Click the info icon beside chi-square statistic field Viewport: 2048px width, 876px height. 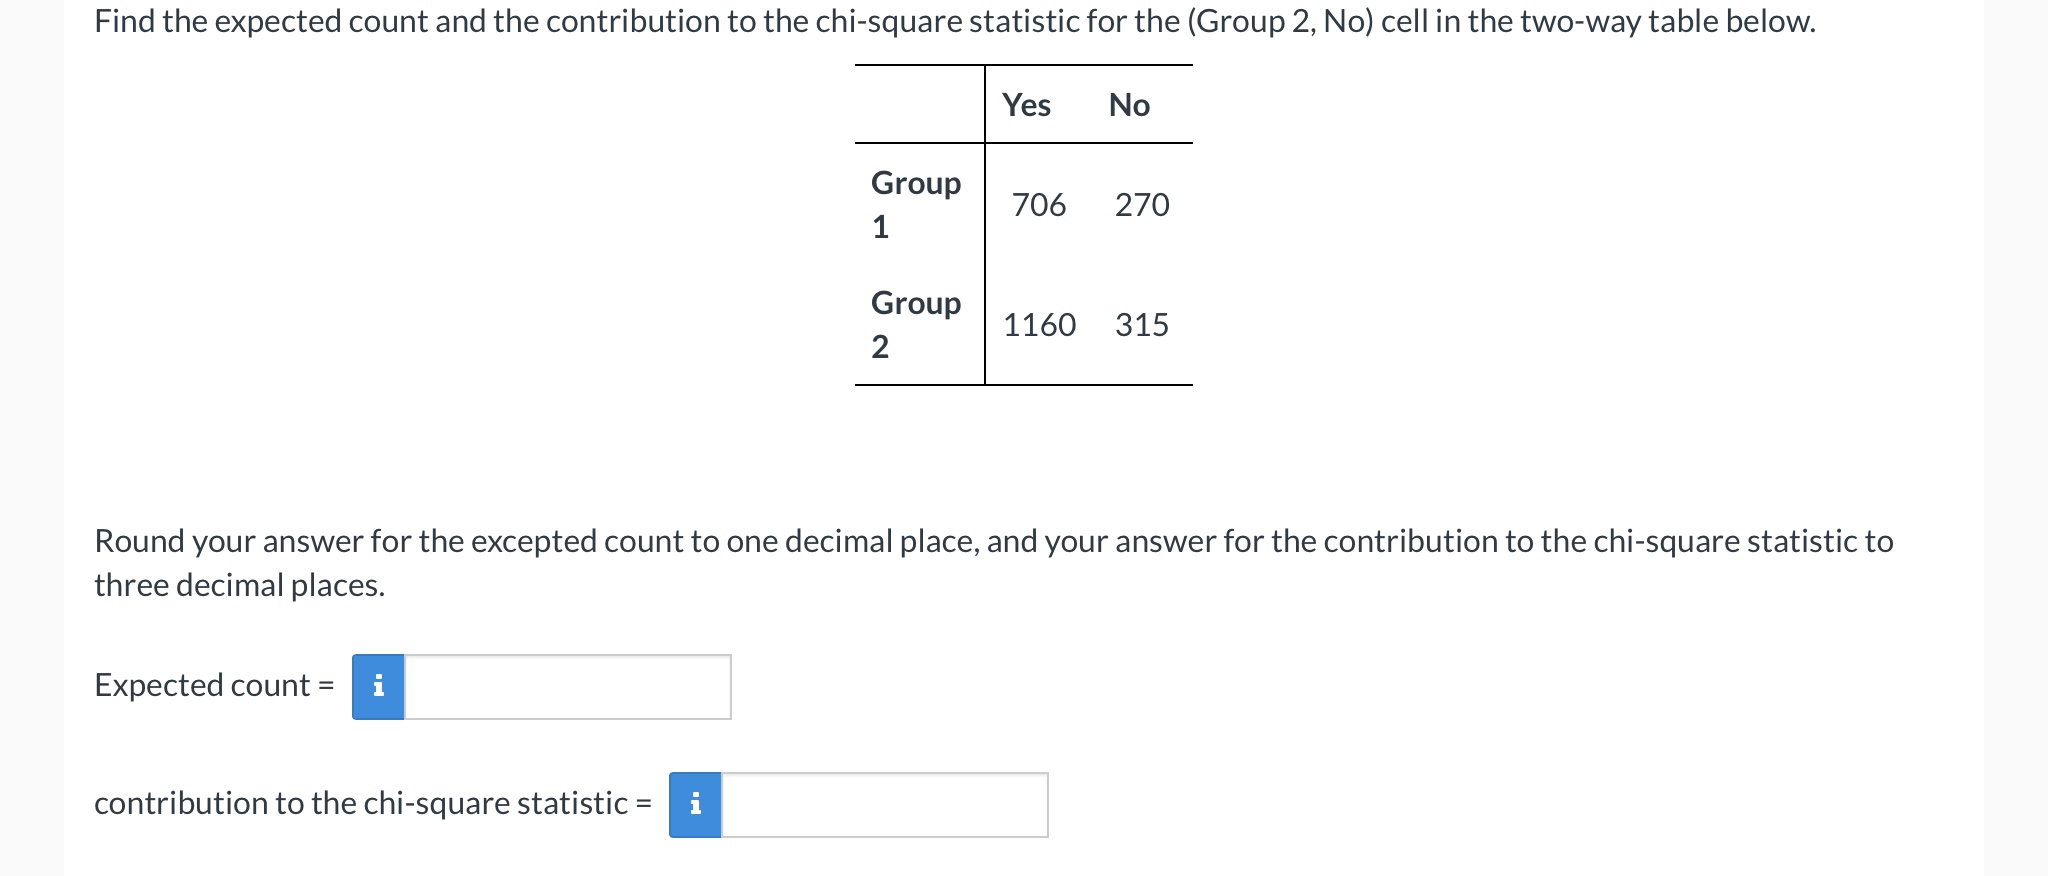(695, 803)
